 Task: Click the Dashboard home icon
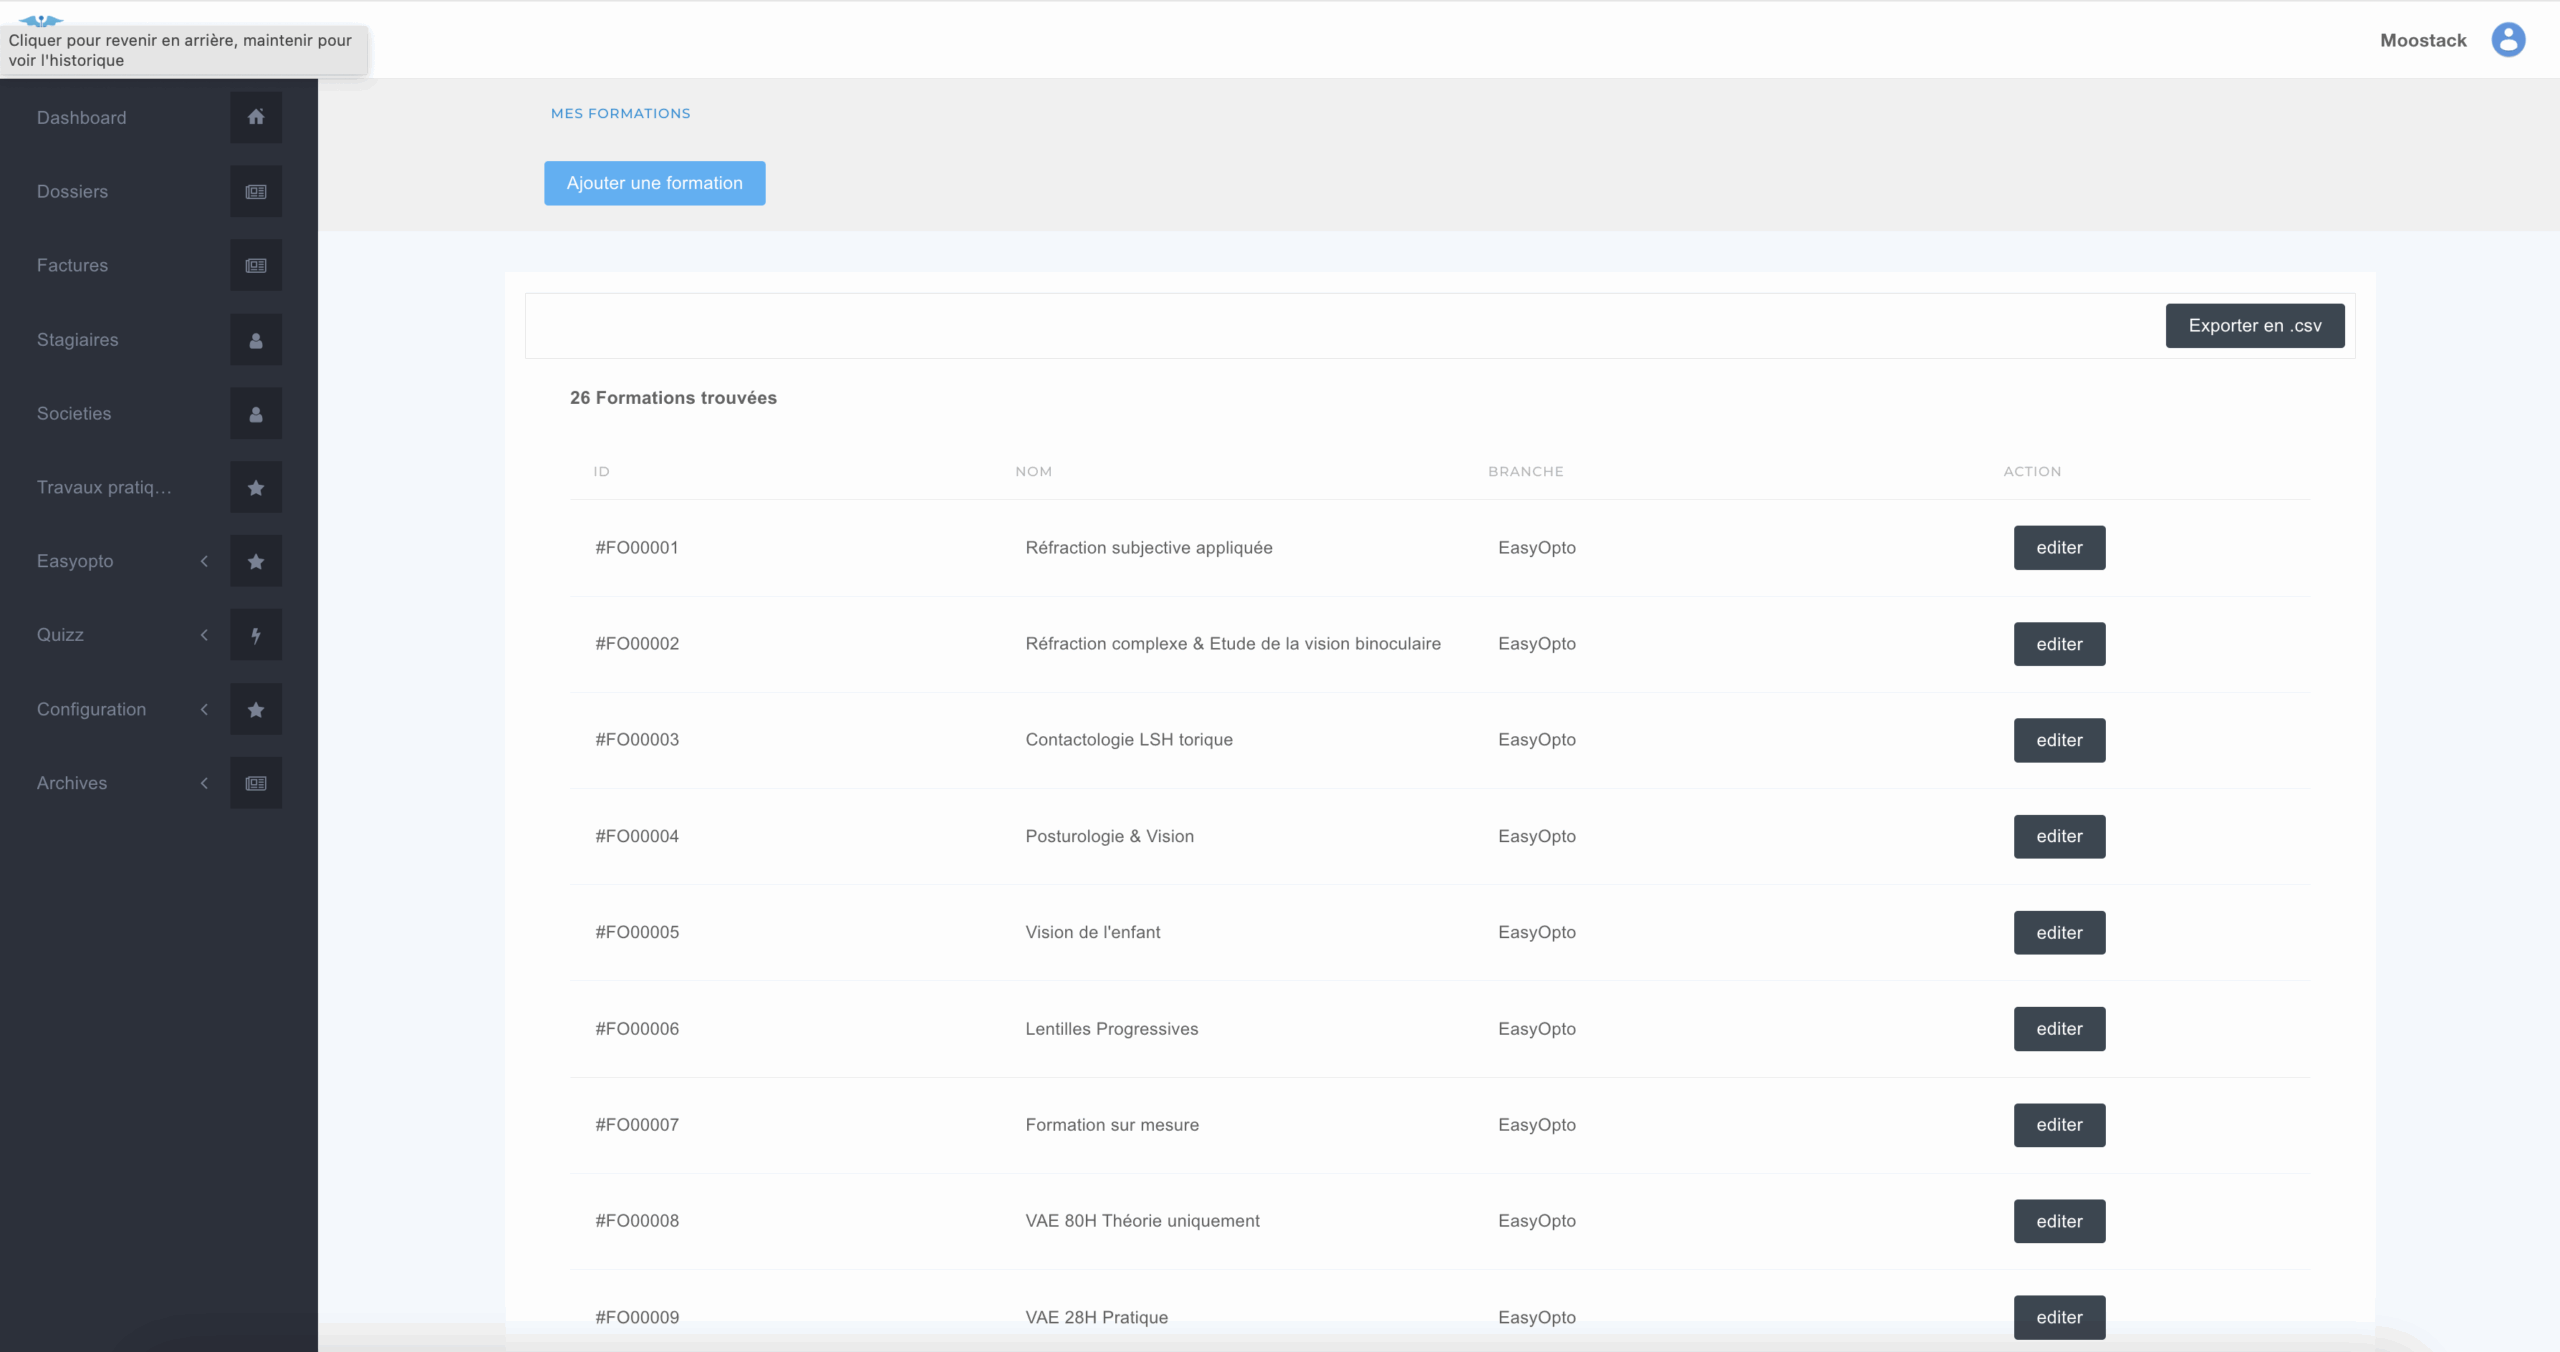tap(256, 117)
